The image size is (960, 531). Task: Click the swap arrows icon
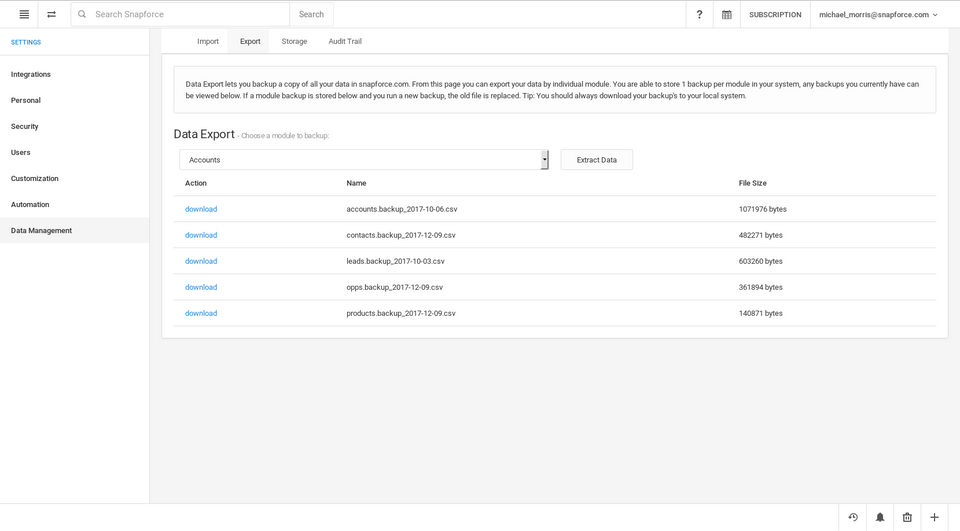(x=51, y=14)
